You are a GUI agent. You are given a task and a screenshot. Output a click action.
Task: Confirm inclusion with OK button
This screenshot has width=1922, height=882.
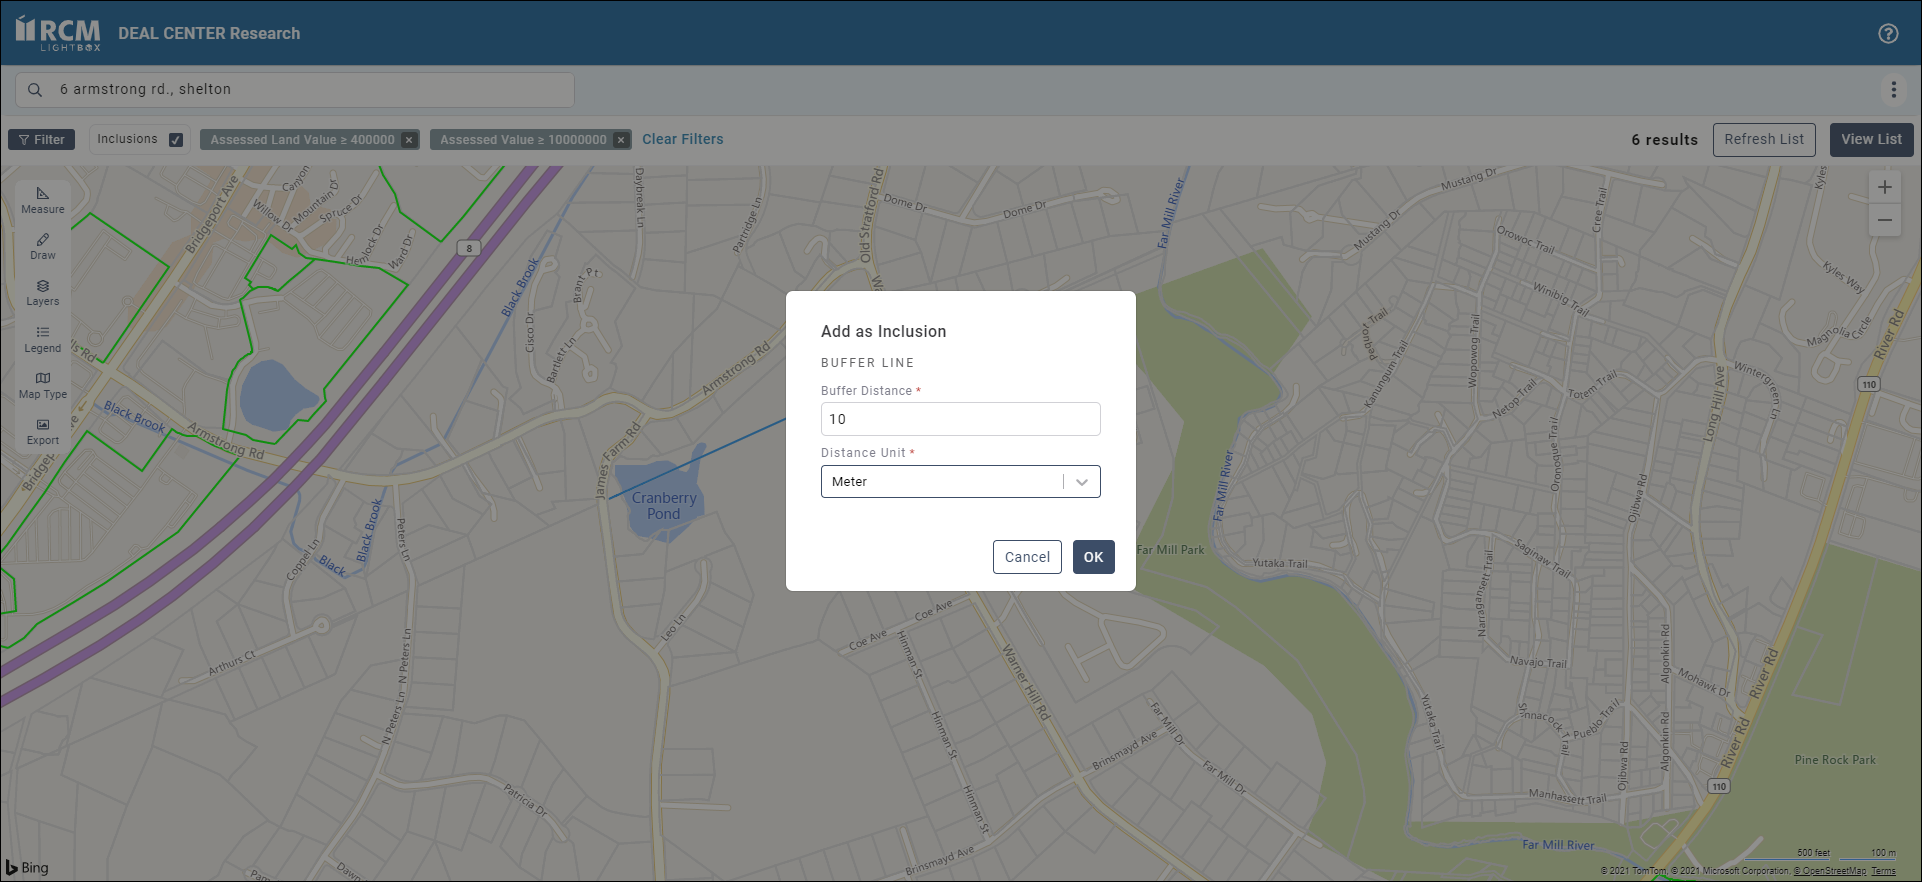(1094, 557)
